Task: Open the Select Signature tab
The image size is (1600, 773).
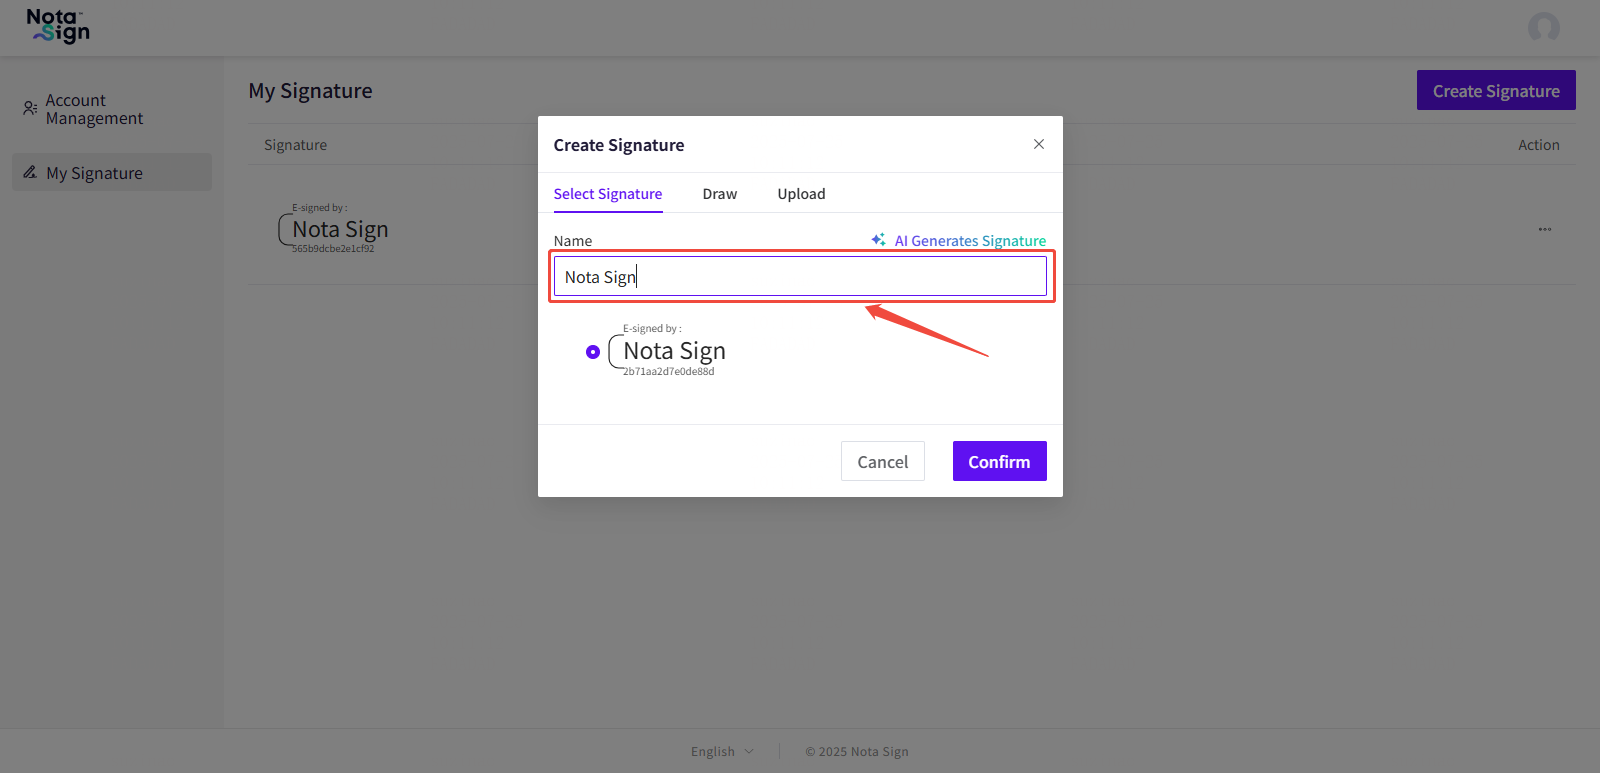Action: pos(607,194)
